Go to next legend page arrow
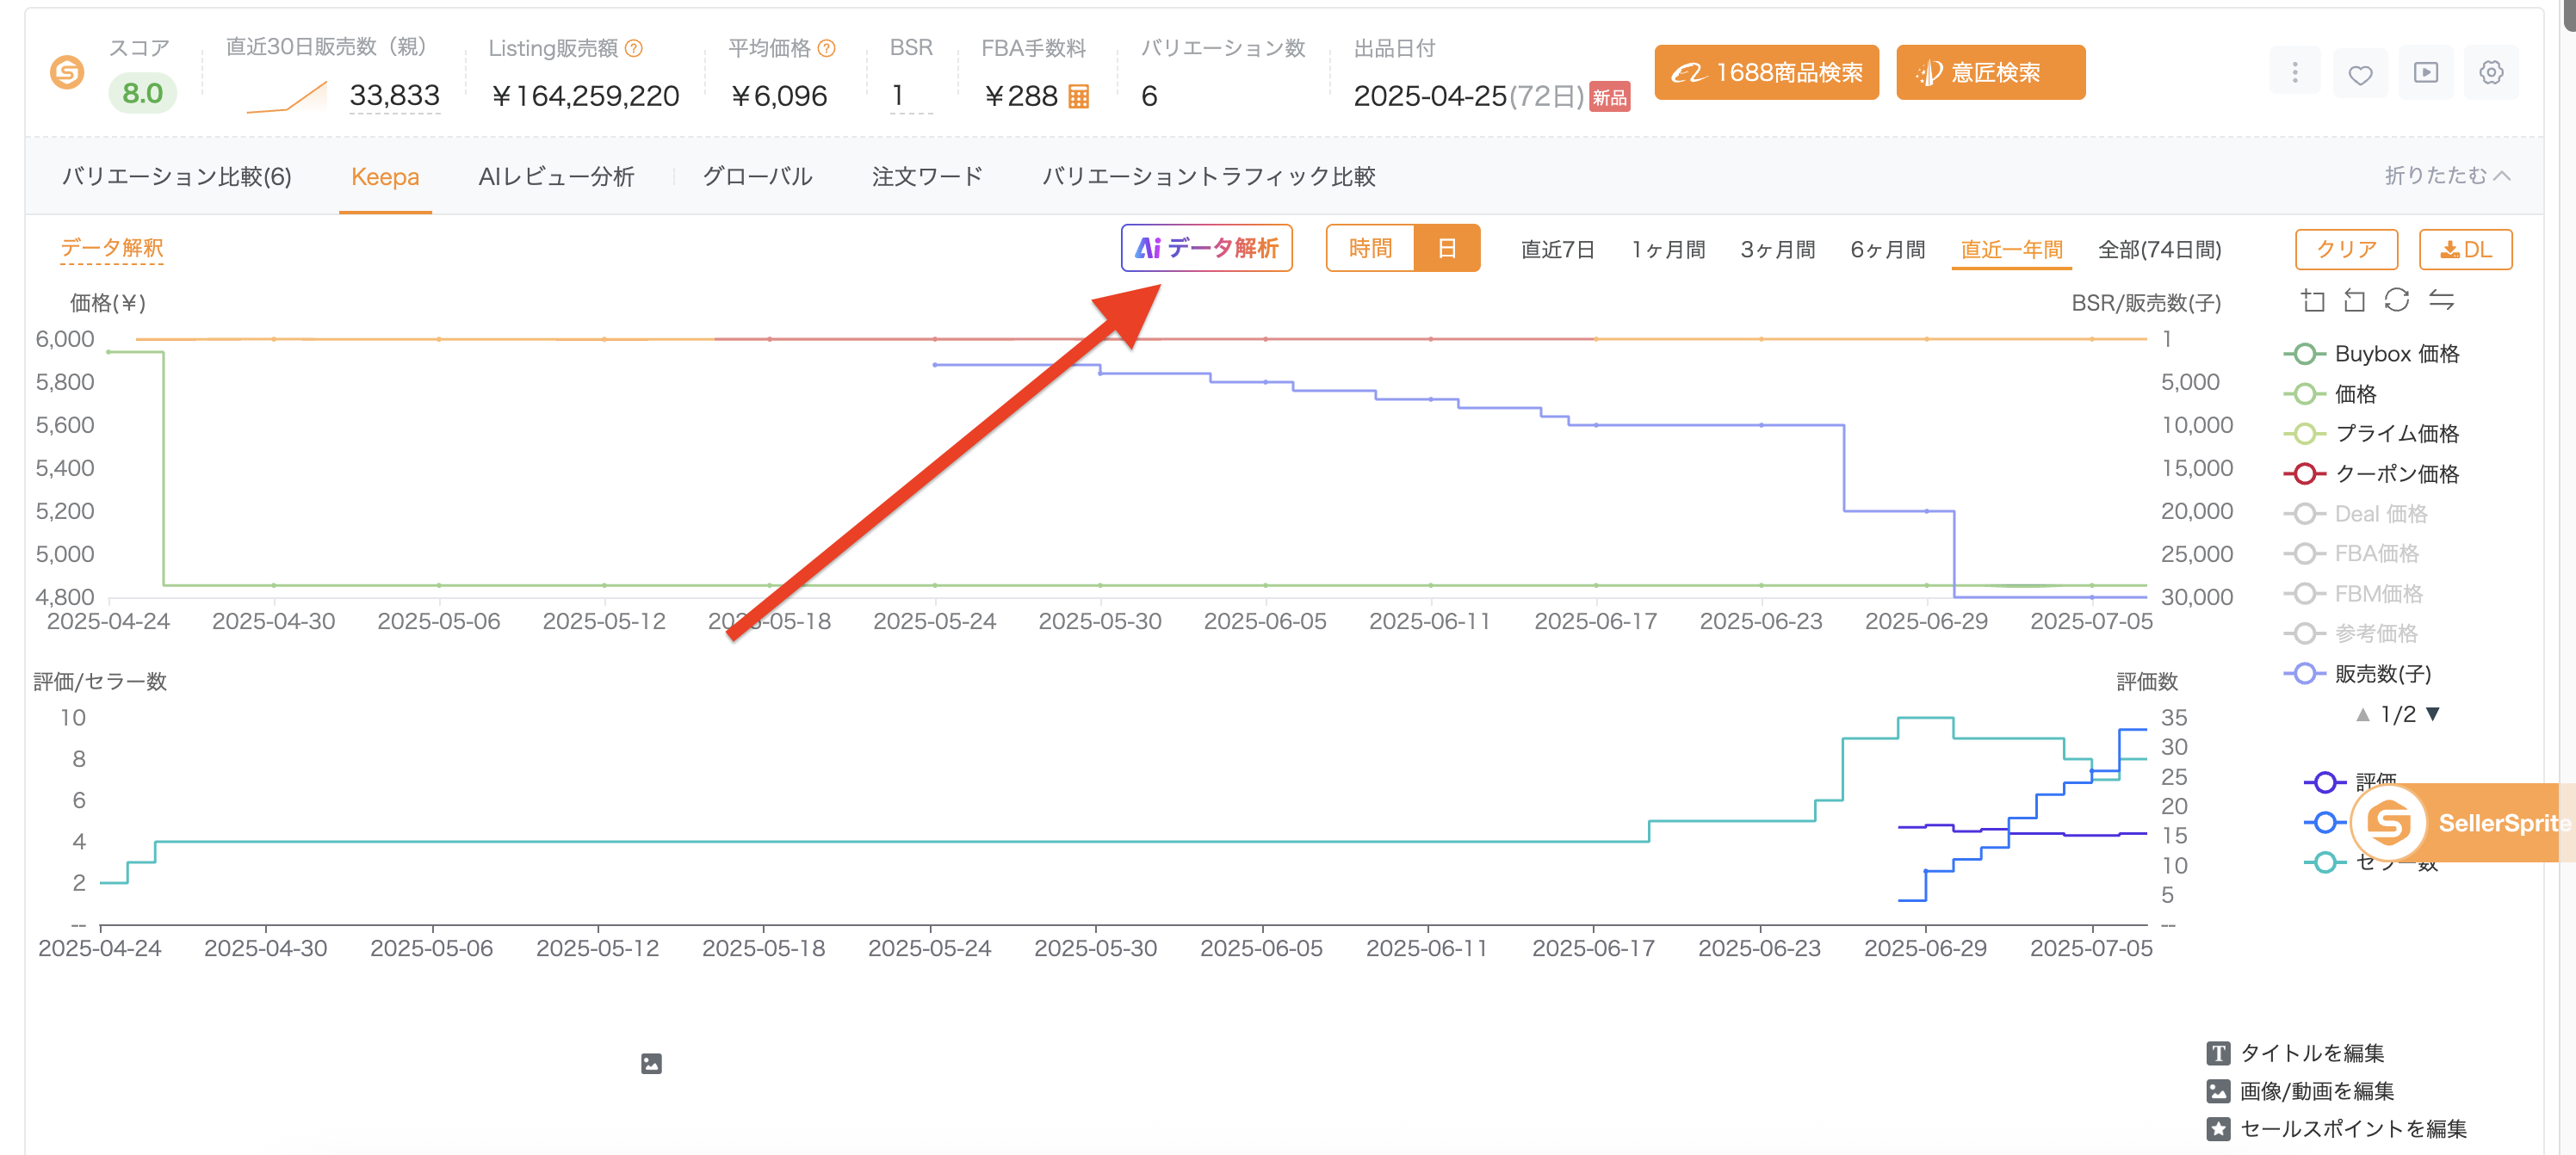Screen dimensions: 2576x1155 (2434, 714)
